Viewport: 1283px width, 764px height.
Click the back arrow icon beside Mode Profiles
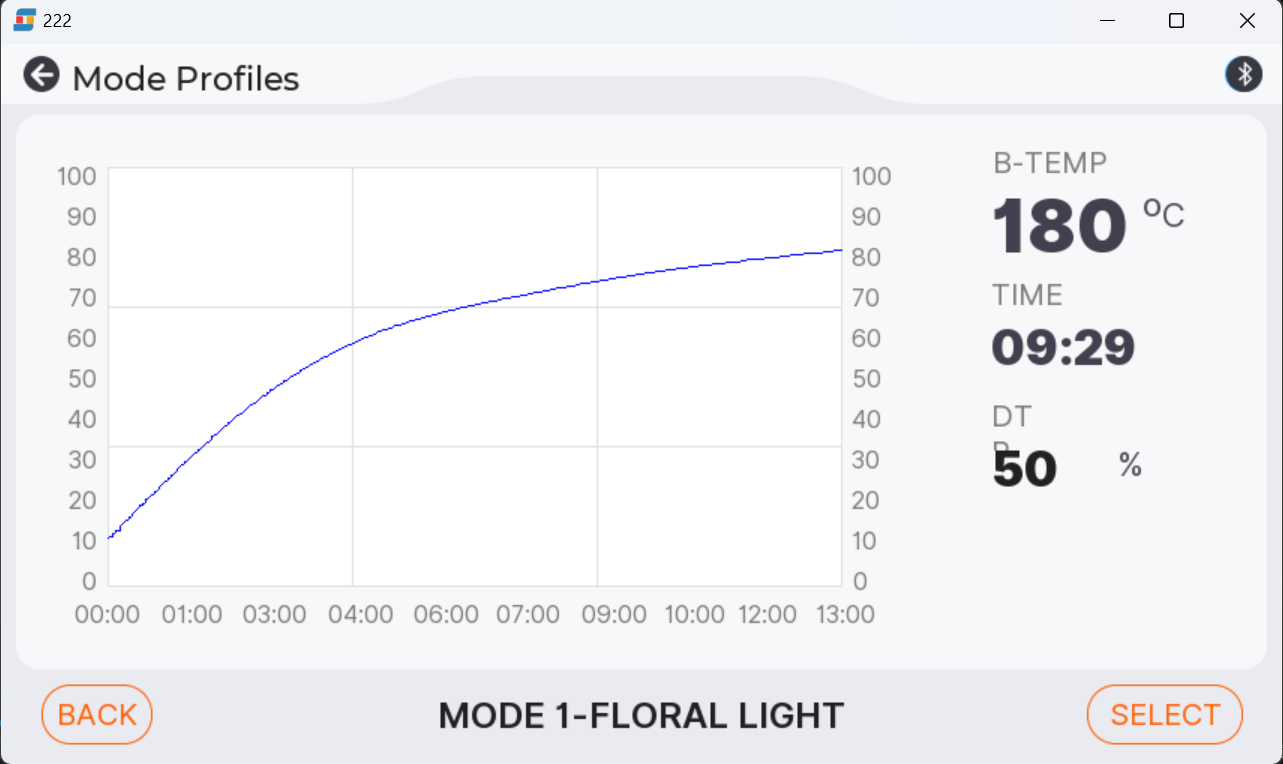41,75
